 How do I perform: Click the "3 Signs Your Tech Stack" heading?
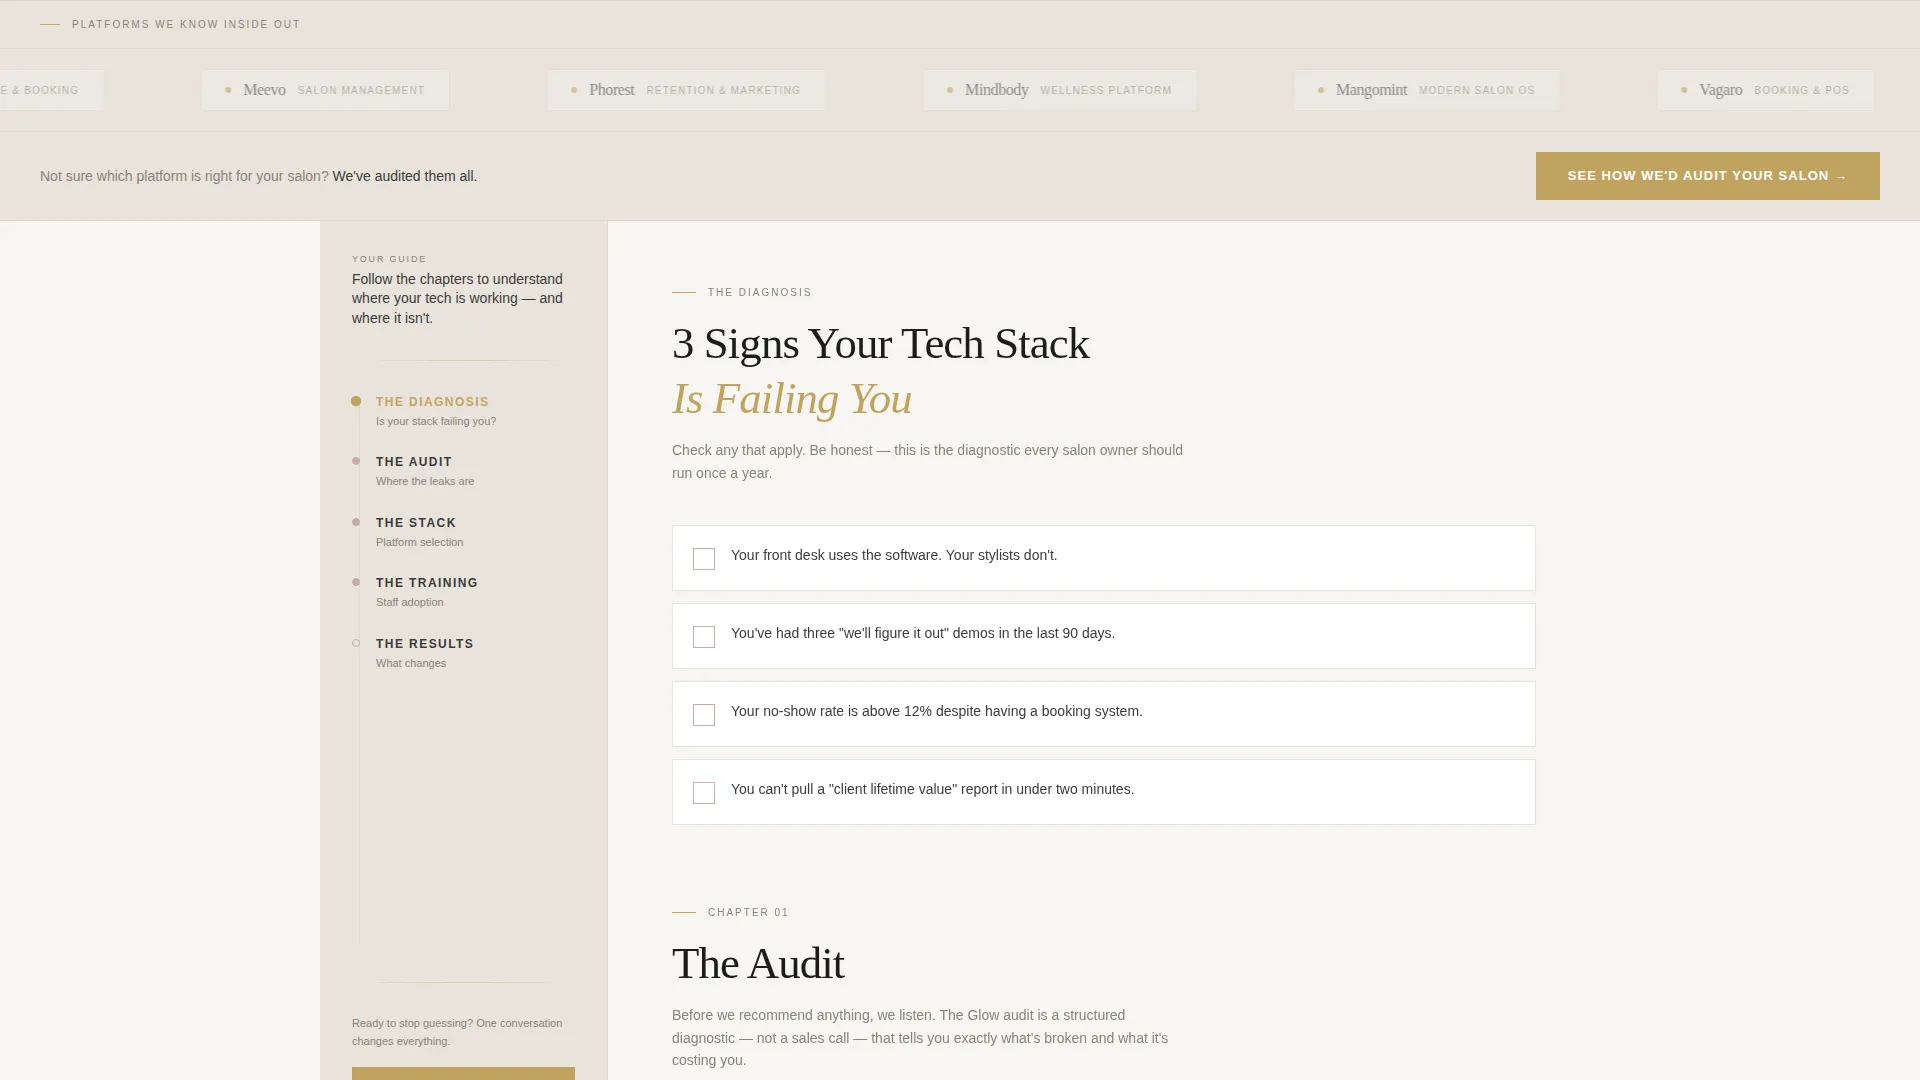[x=880, y=344]
